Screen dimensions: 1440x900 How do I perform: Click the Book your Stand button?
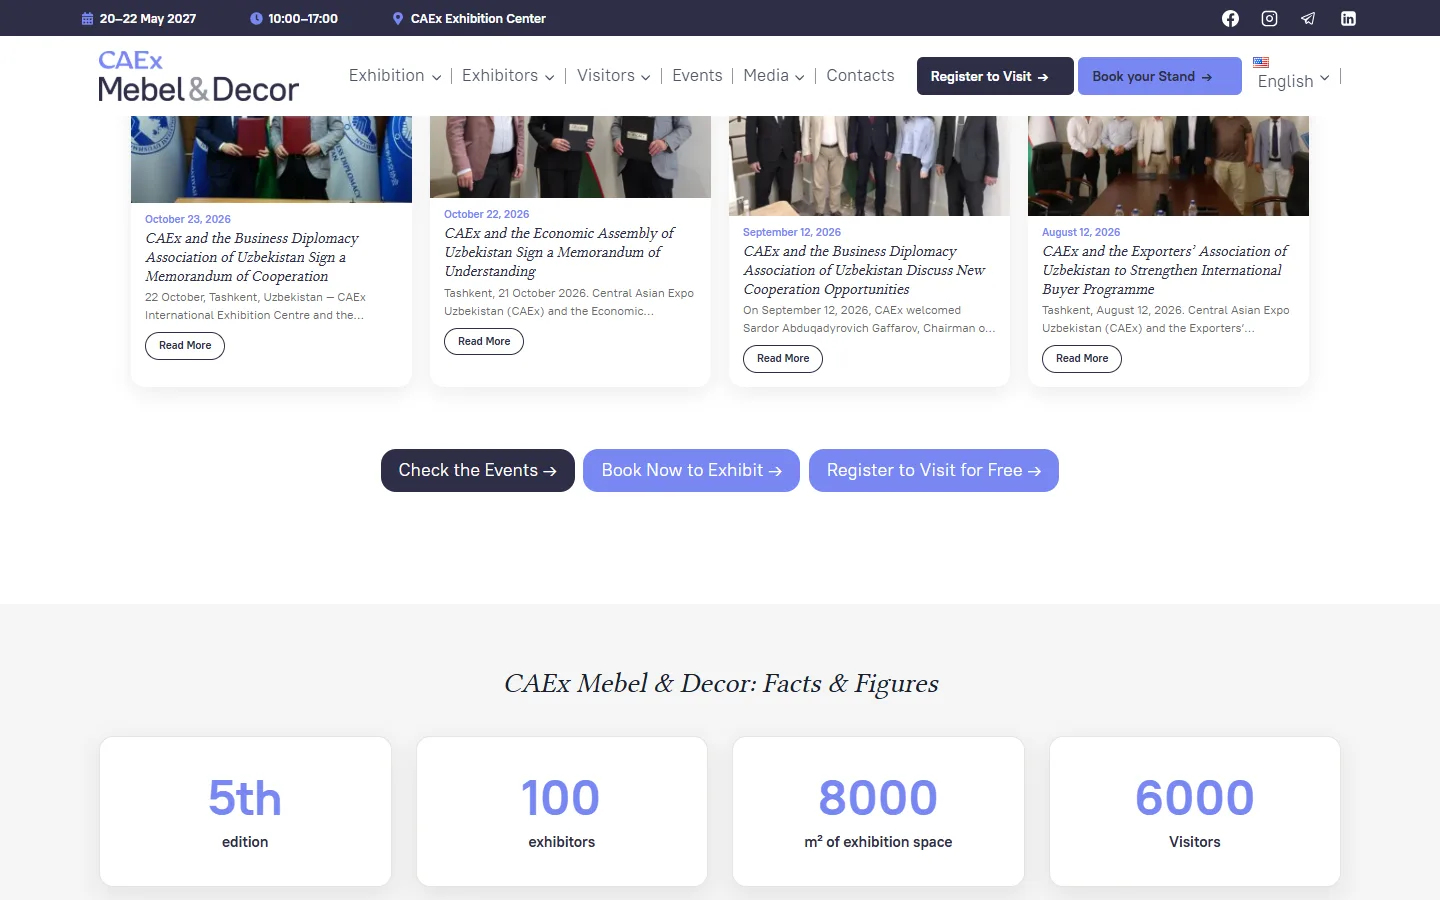pyautogui.click(x=1159, y=76)
